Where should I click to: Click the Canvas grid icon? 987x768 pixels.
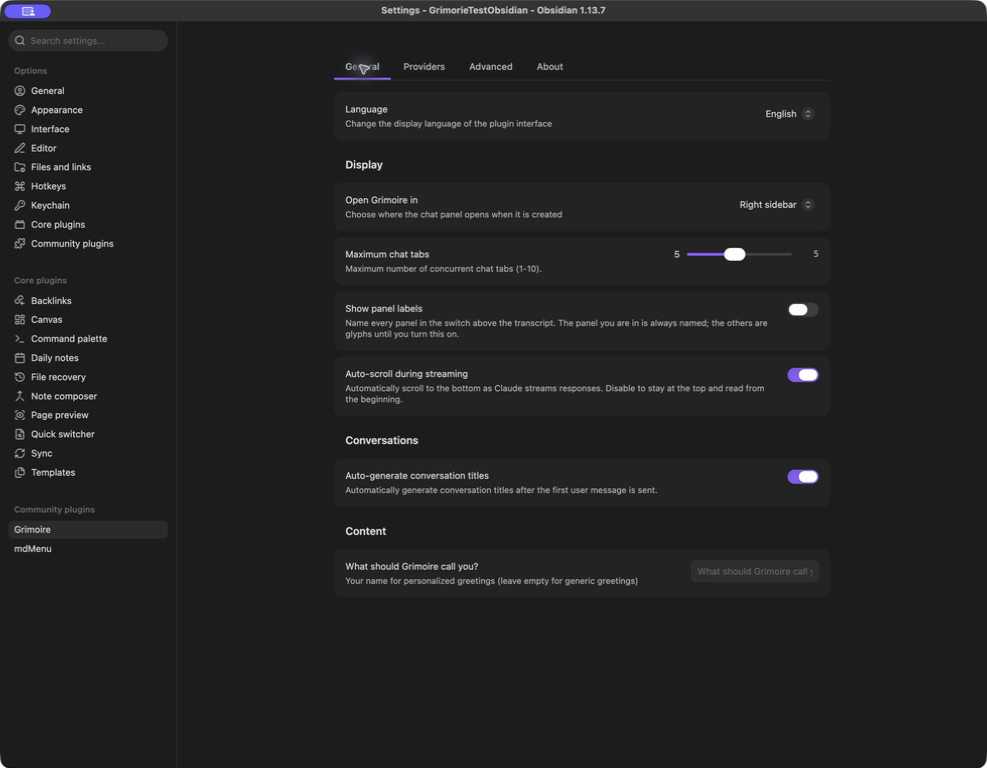tap(20, 320)
